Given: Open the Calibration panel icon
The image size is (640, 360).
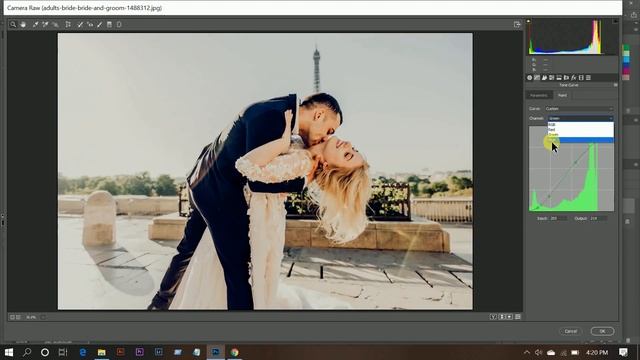Looking at the screenshot, I should tap(581, 78).
